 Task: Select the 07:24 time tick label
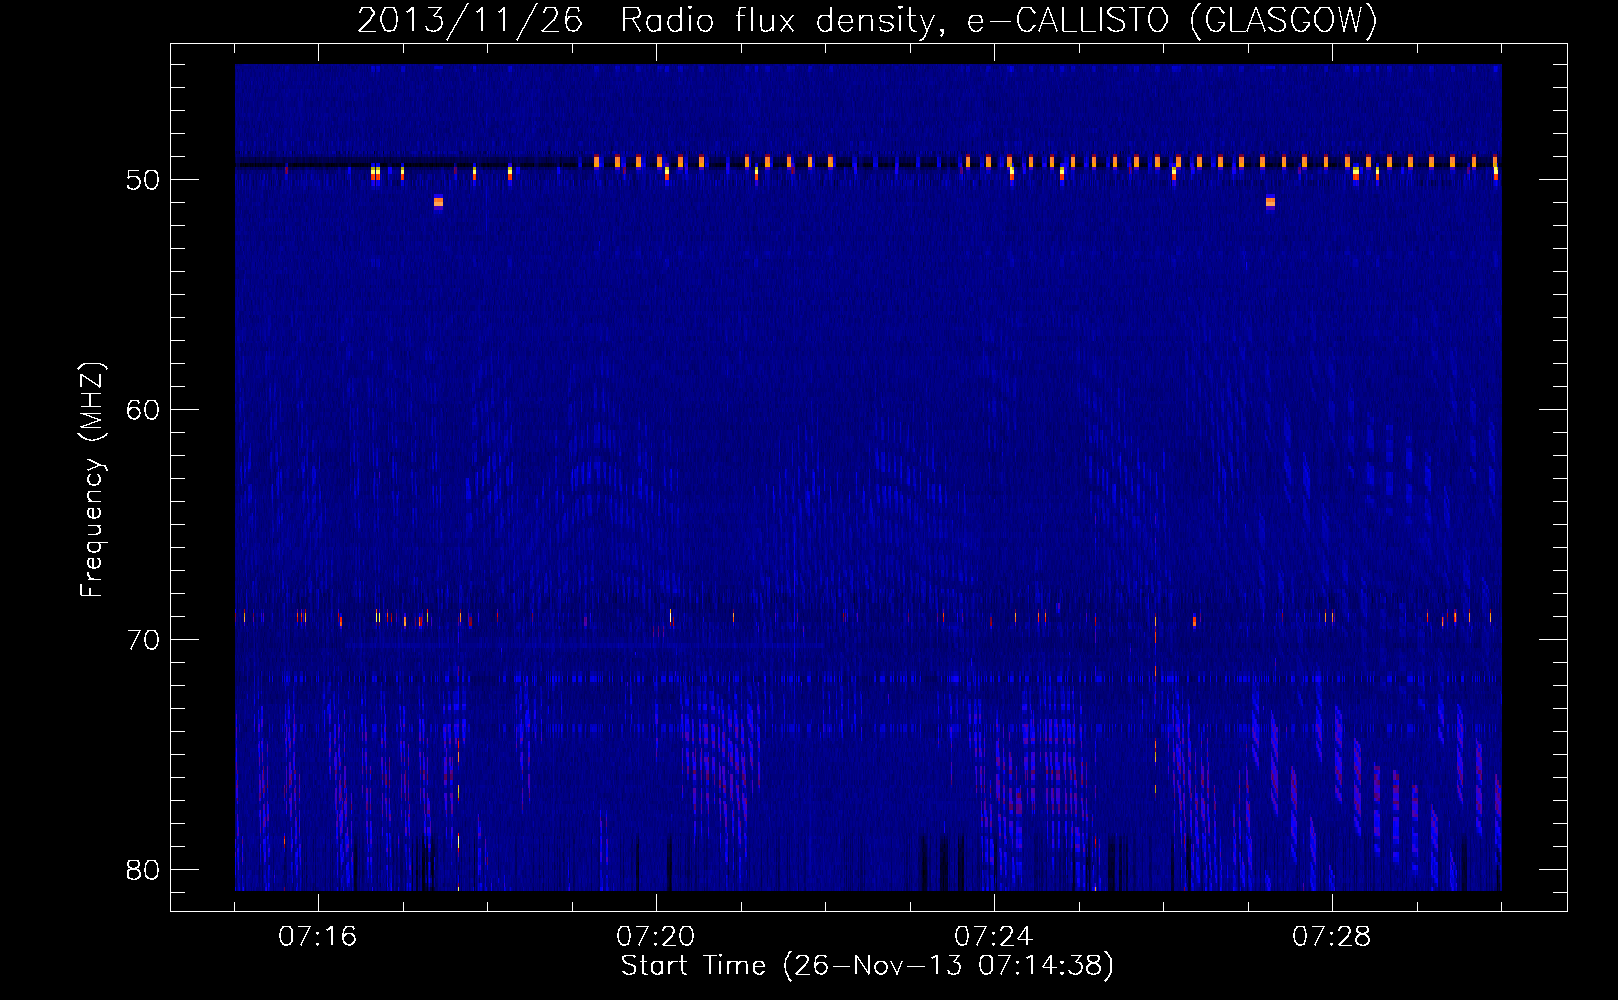[993, 937]
